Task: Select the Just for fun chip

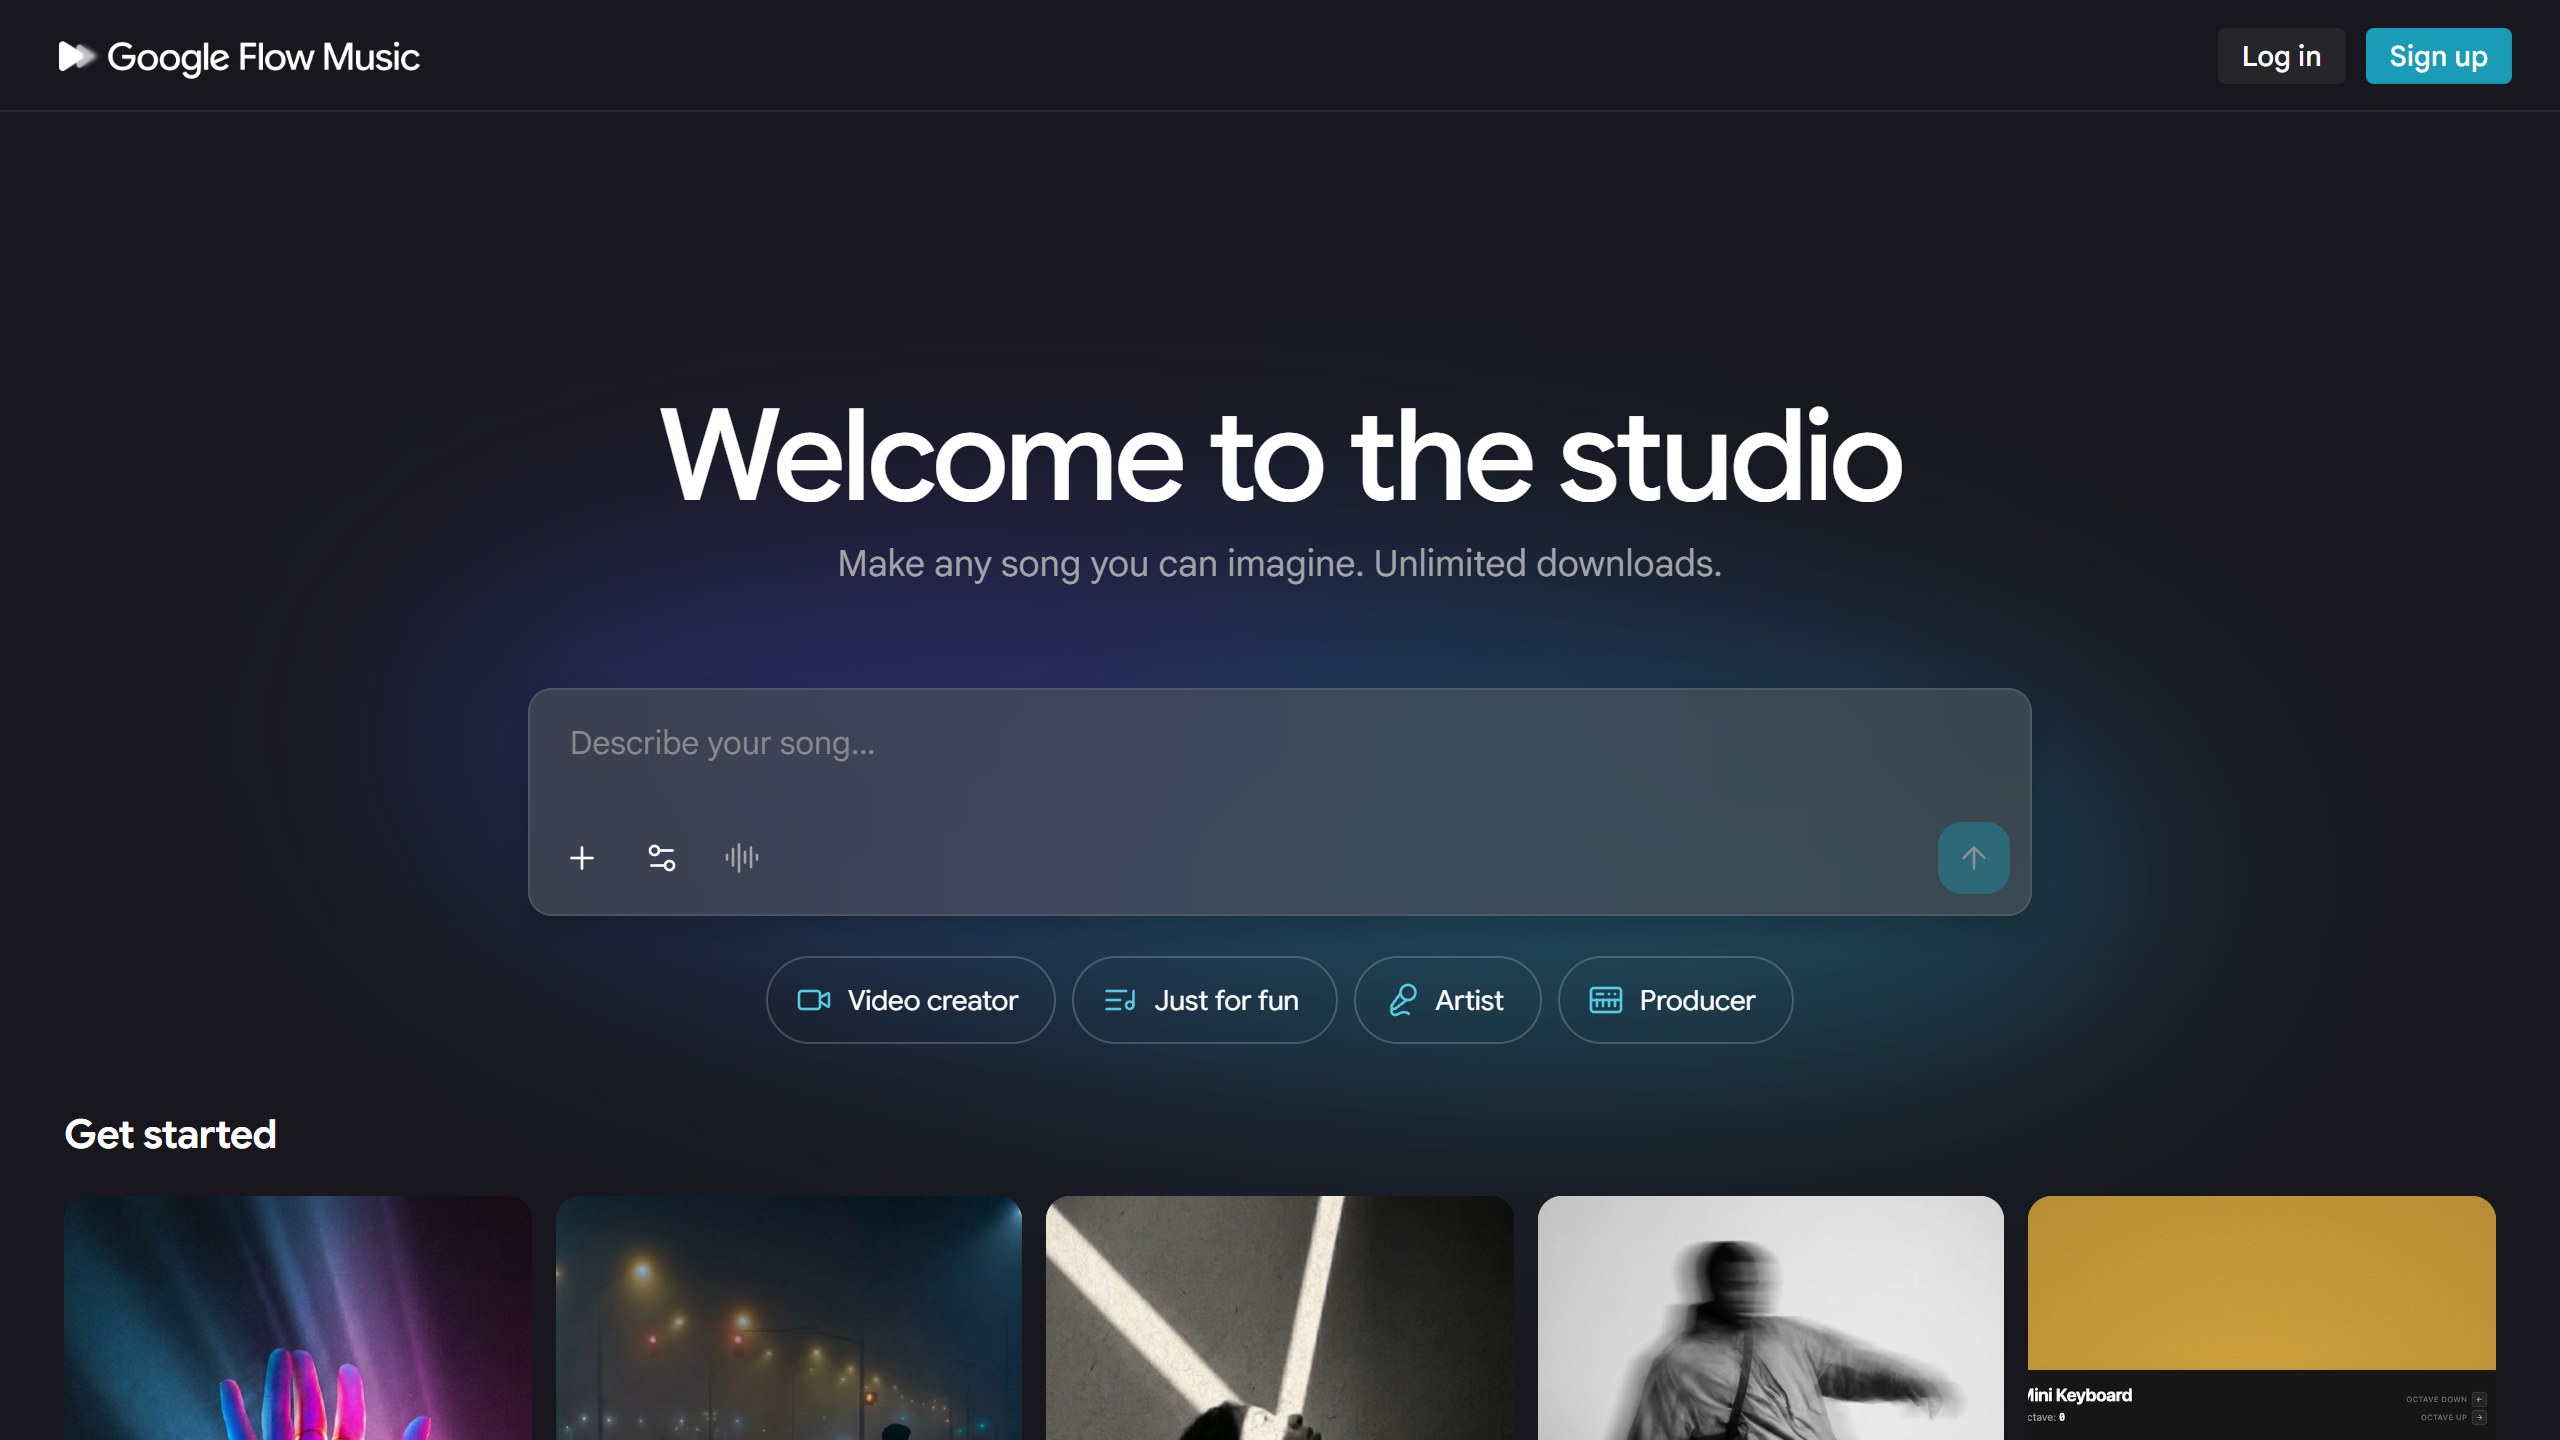Action: 1204,1000
